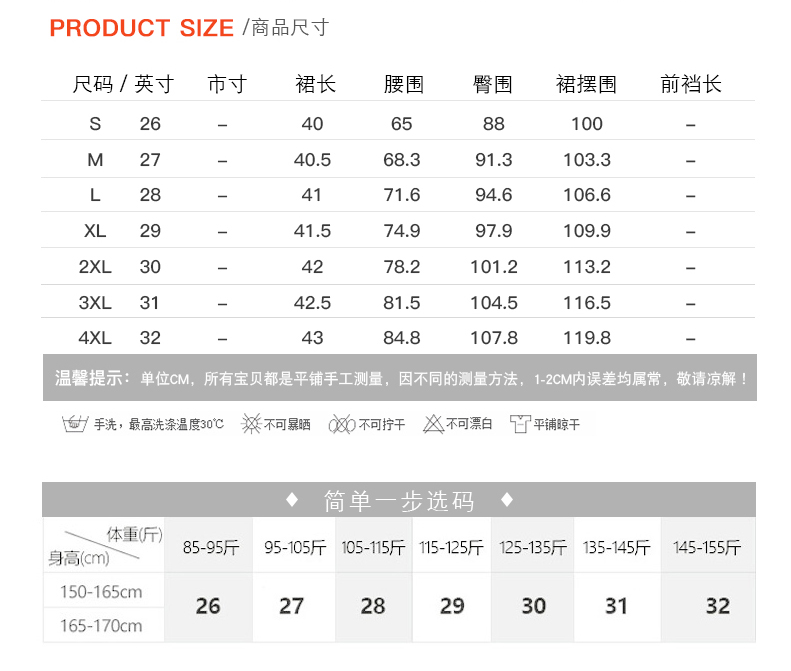Click the 温馨提示 notice label
791x671 pixels.
coord(91,379)
